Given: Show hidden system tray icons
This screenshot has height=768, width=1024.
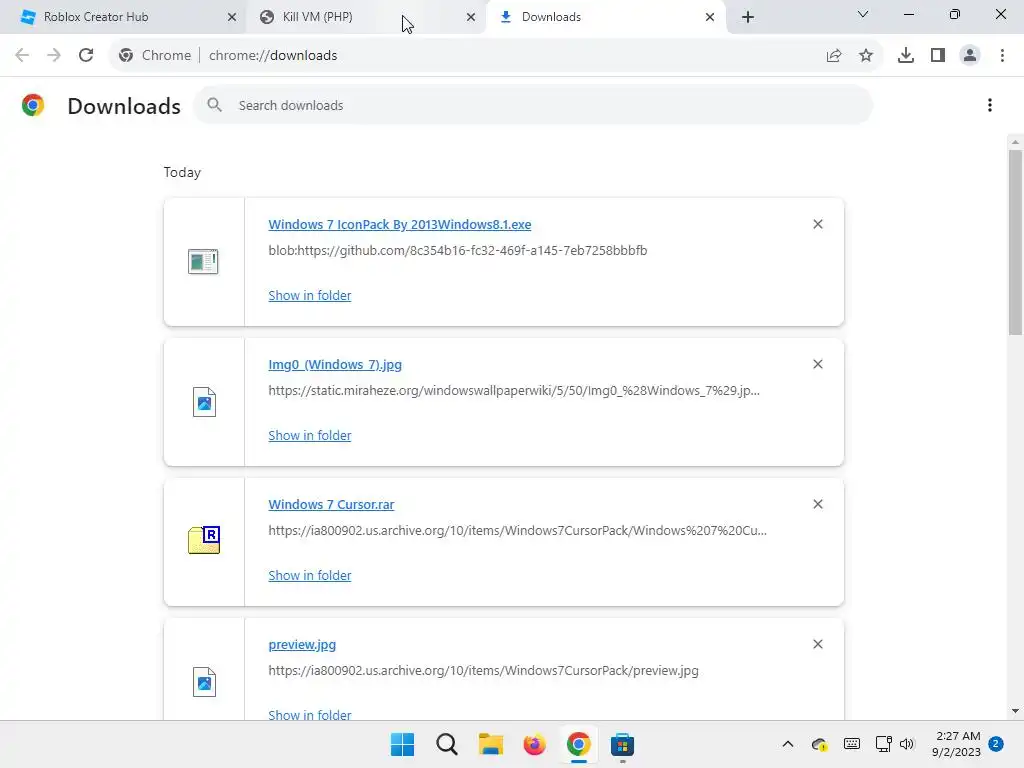Looking at the screenshot, I should point(788,744).
